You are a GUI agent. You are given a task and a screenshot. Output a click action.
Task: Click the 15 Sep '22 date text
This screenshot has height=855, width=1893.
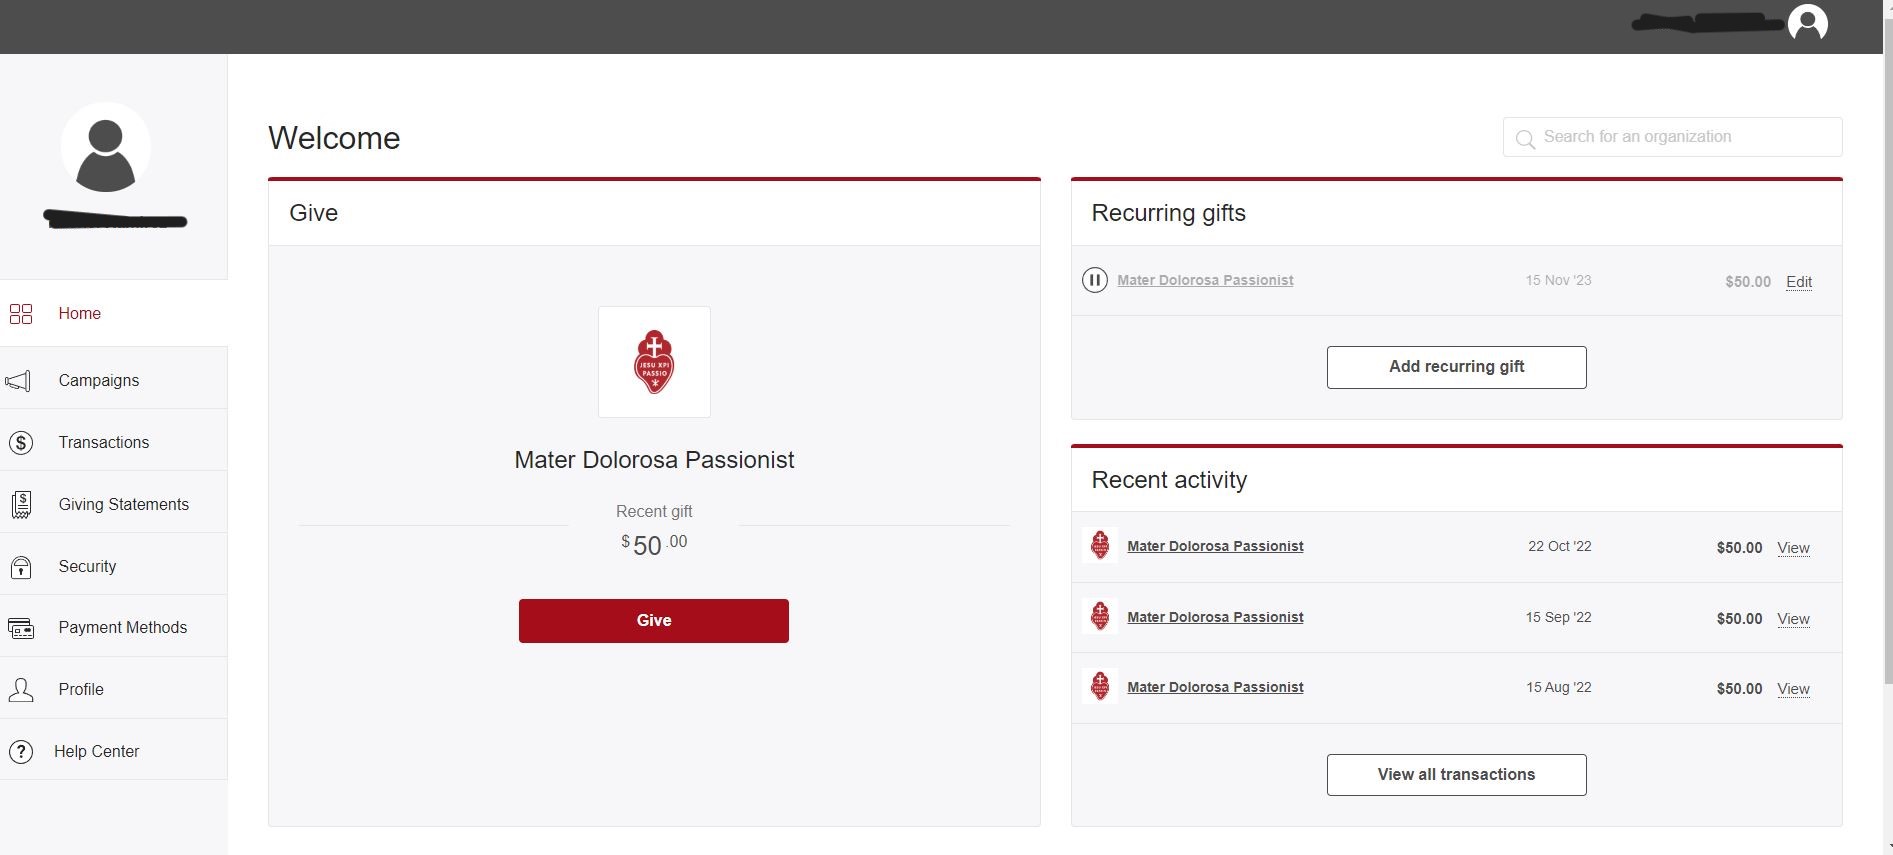click(1558, 617)
